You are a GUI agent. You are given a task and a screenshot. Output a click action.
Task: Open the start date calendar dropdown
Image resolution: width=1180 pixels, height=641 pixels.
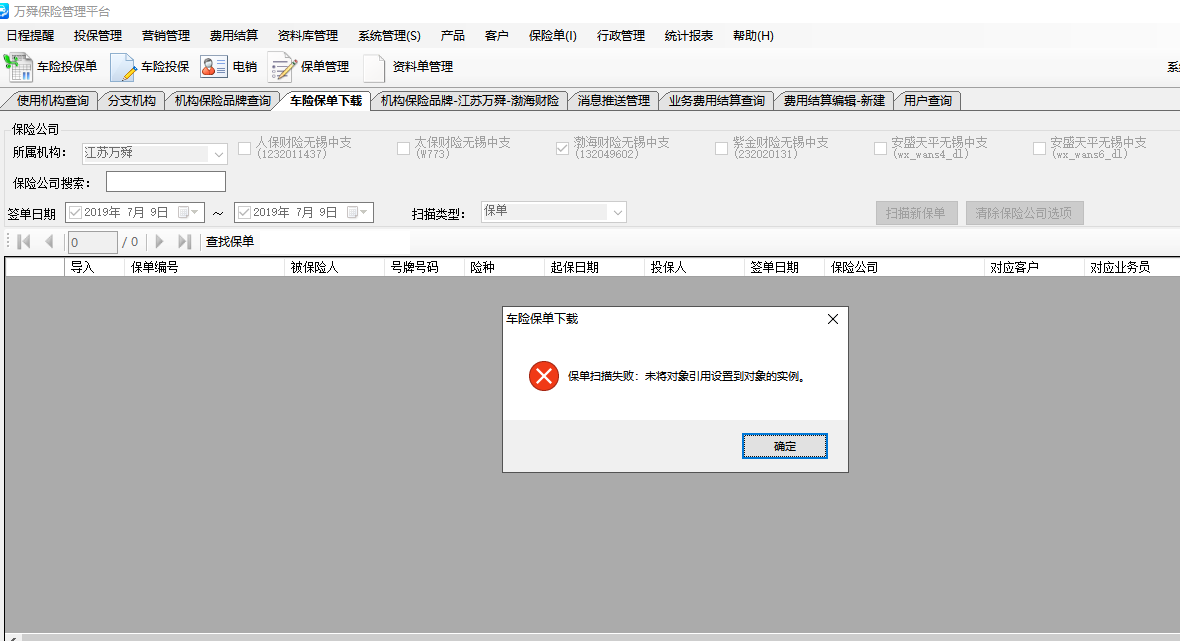[x=189, y=213]
